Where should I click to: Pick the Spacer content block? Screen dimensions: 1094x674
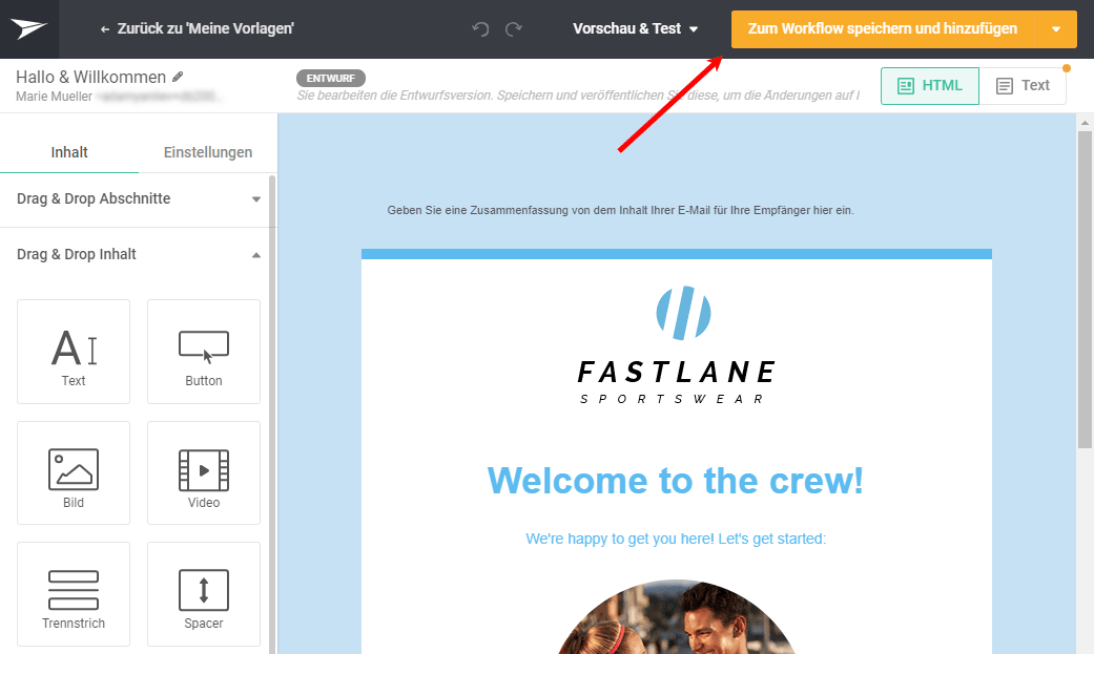204,594
